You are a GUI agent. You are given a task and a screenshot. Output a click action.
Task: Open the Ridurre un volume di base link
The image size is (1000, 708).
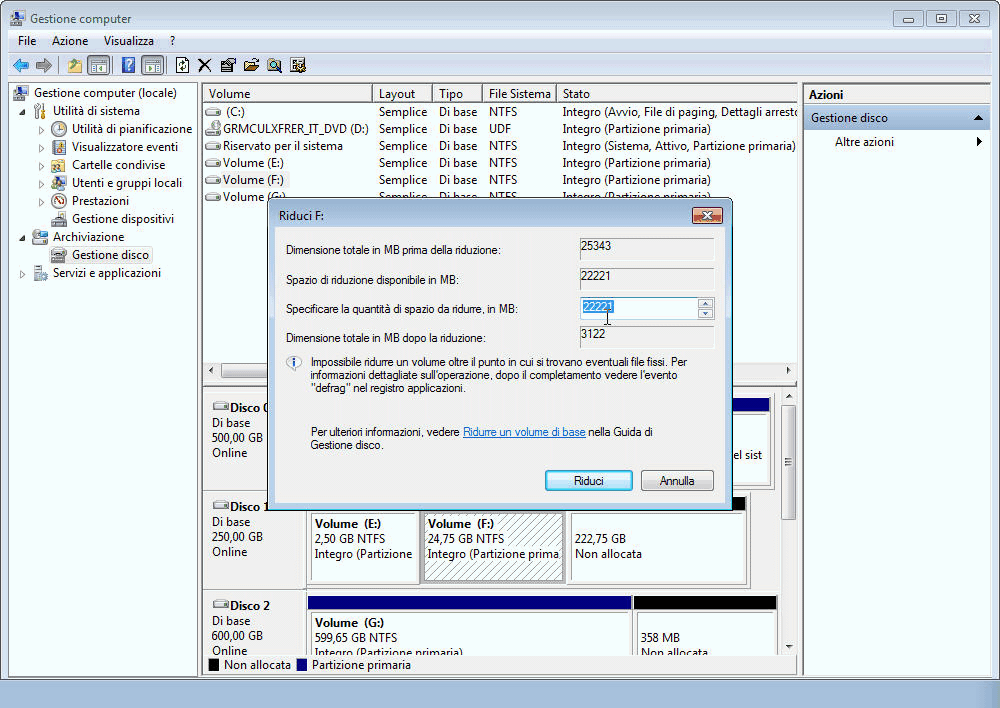[524, 432]
